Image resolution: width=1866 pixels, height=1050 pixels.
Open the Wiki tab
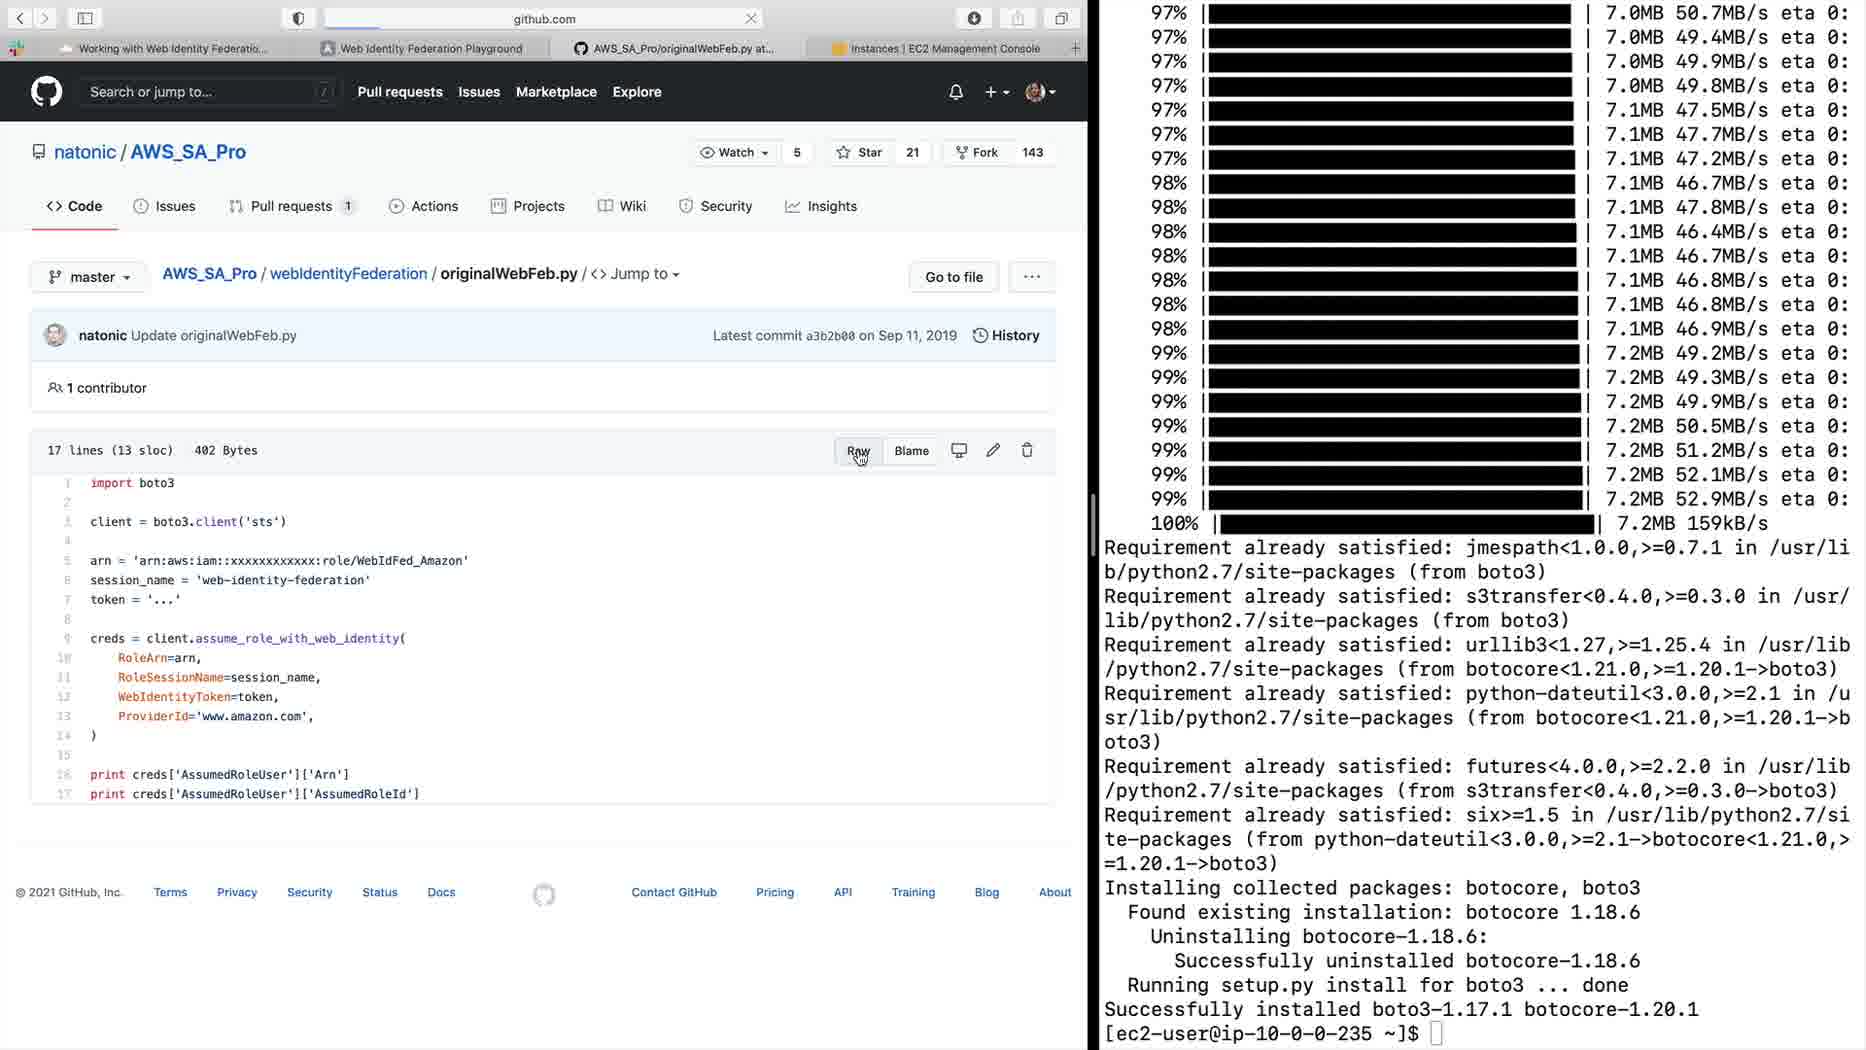(x=622, y=206)
